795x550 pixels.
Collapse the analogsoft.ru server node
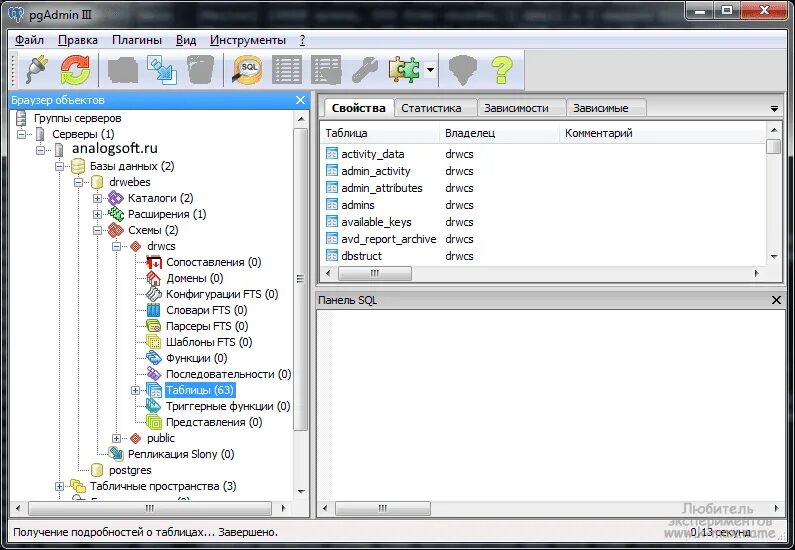[41, 150]
